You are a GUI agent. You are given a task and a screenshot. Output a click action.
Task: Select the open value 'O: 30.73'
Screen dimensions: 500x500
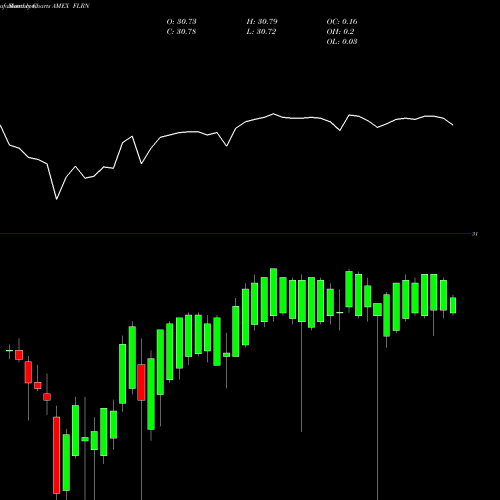pos(181,22)
